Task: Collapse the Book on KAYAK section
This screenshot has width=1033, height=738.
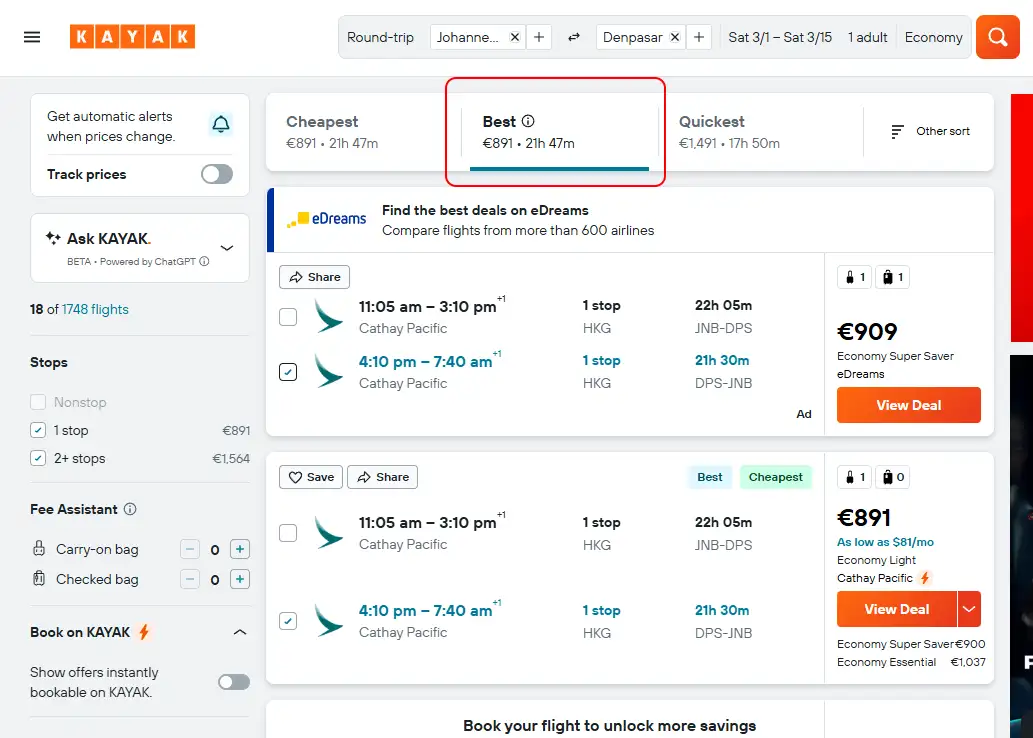Action: coord(239,632)
